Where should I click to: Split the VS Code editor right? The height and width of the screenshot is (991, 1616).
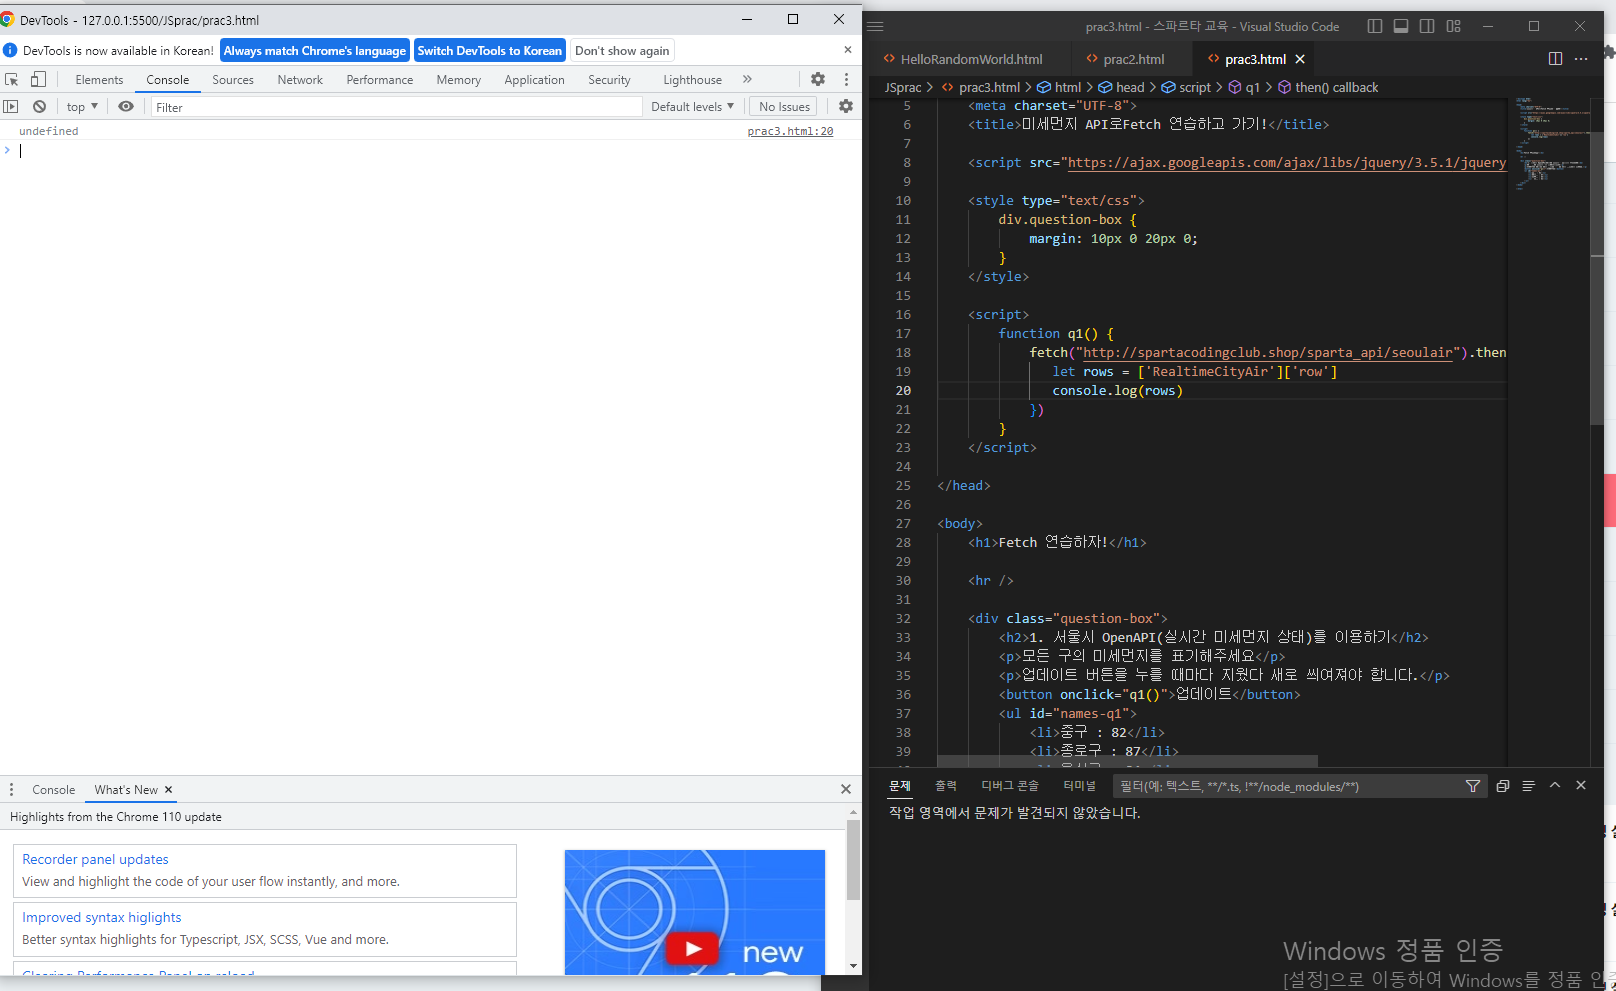(1555, 59)
